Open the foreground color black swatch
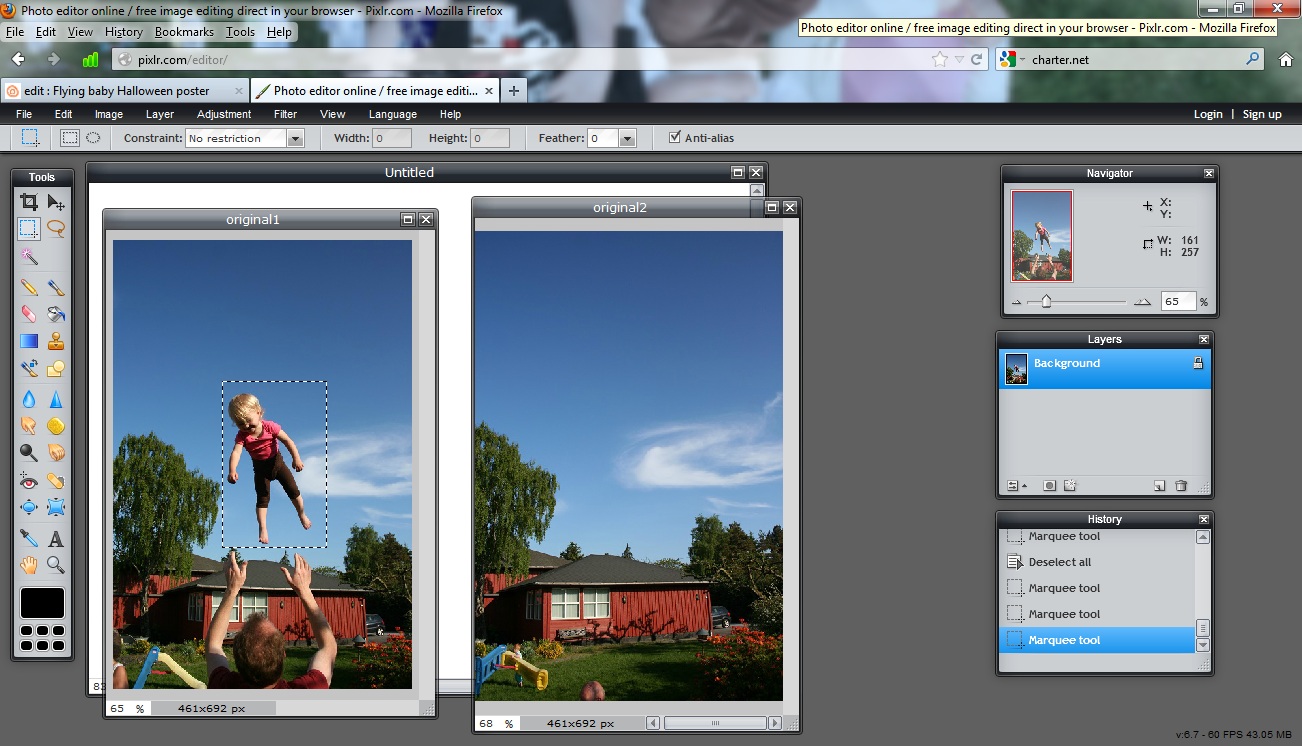1302x746 pixels. (42, 603)
